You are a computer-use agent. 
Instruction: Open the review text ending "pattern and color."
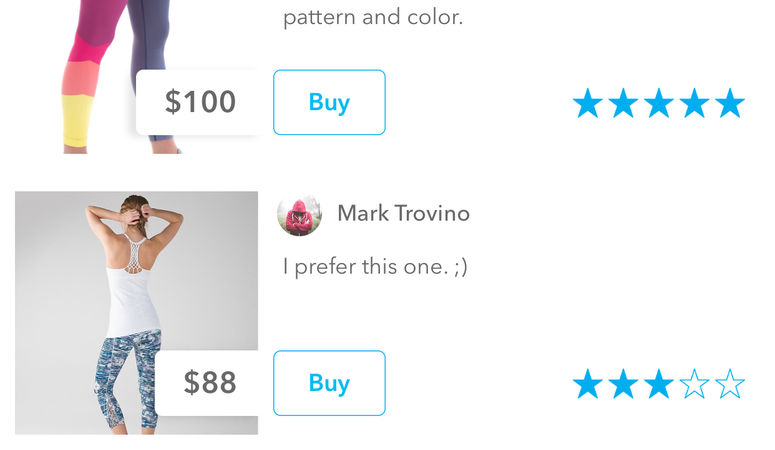tap(373, 18)
